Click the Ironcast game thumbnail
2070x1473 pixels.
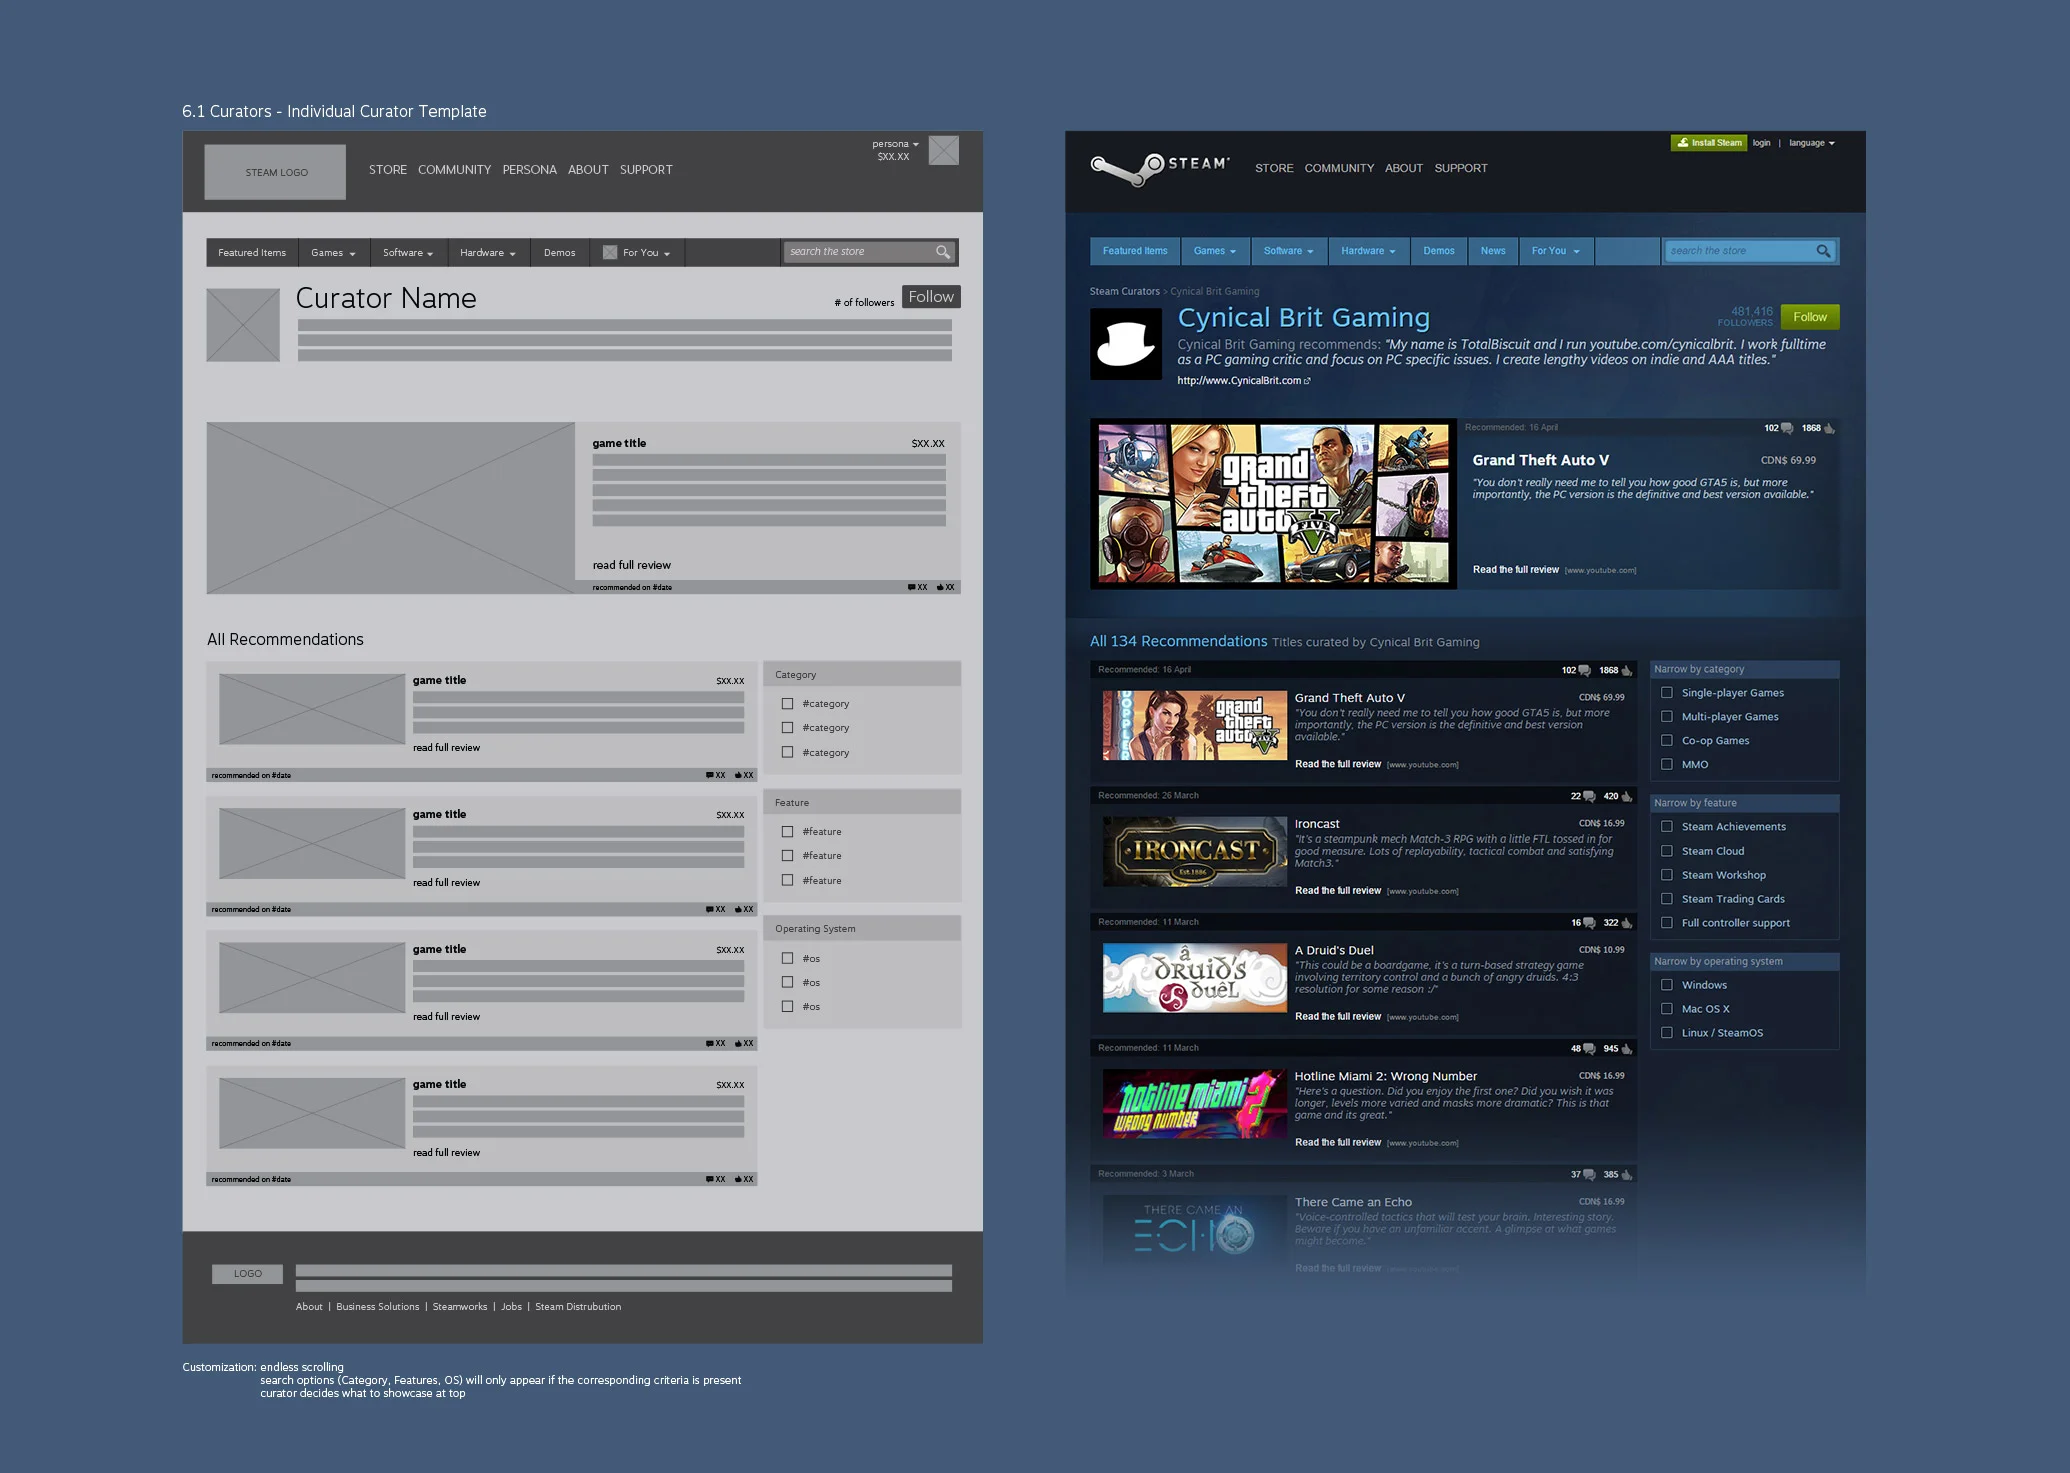pyautogui.click(x=1194, y=852)
